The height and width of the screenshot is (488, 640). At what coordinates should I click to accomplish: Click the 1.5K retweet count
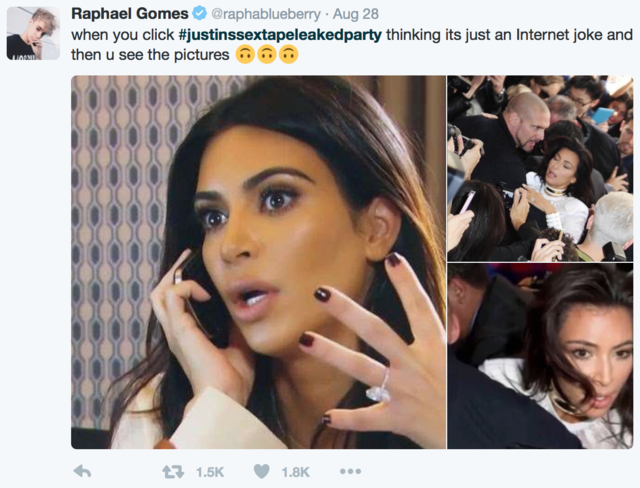(210, 472)
